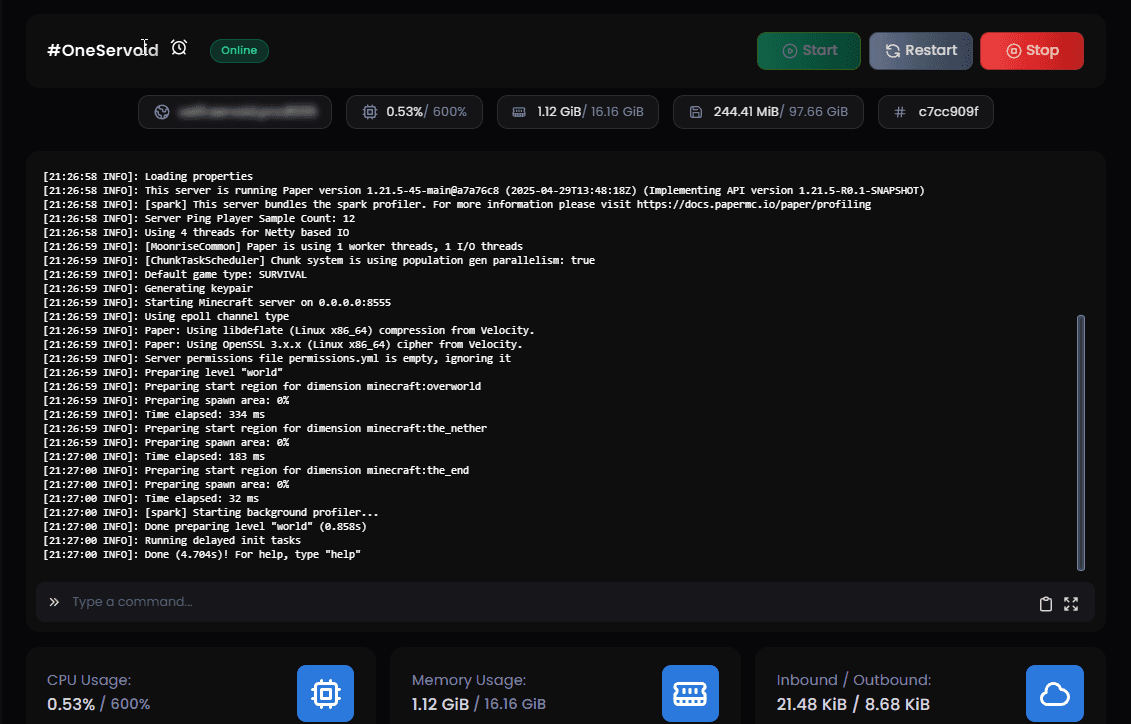Viewport: 1131px width, 724px height.
Task: Click the blue CPU chip icon
Action: pyautogui.click(x=325, y=693)
